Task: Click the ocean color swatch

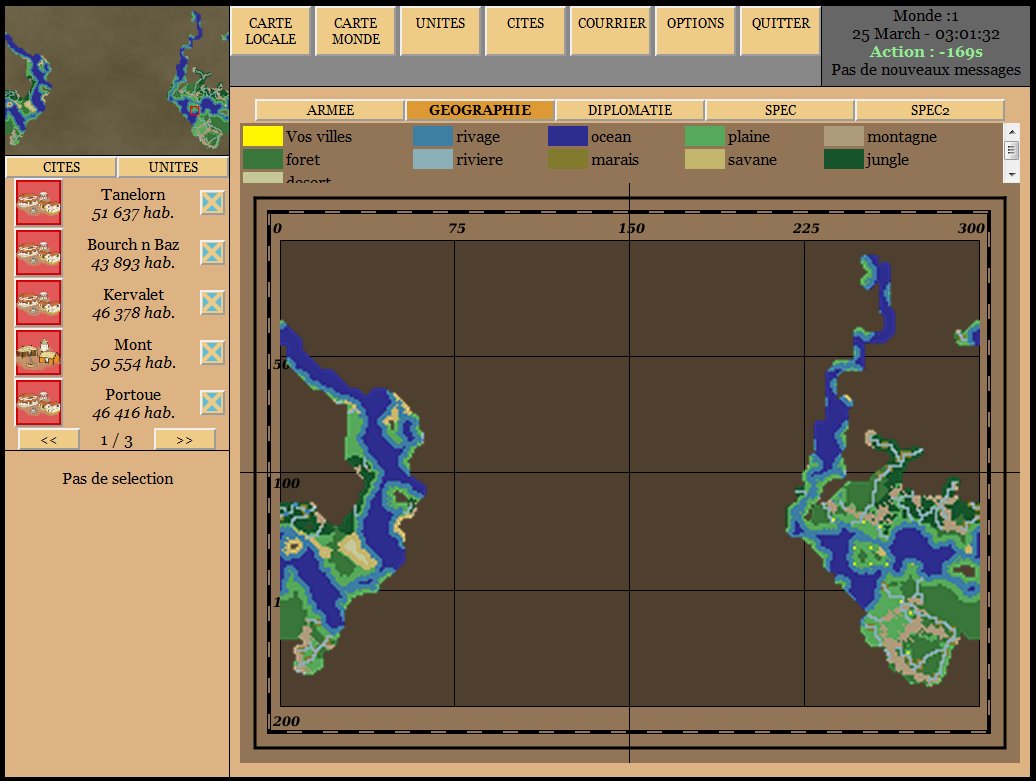Action: [568, 136]
